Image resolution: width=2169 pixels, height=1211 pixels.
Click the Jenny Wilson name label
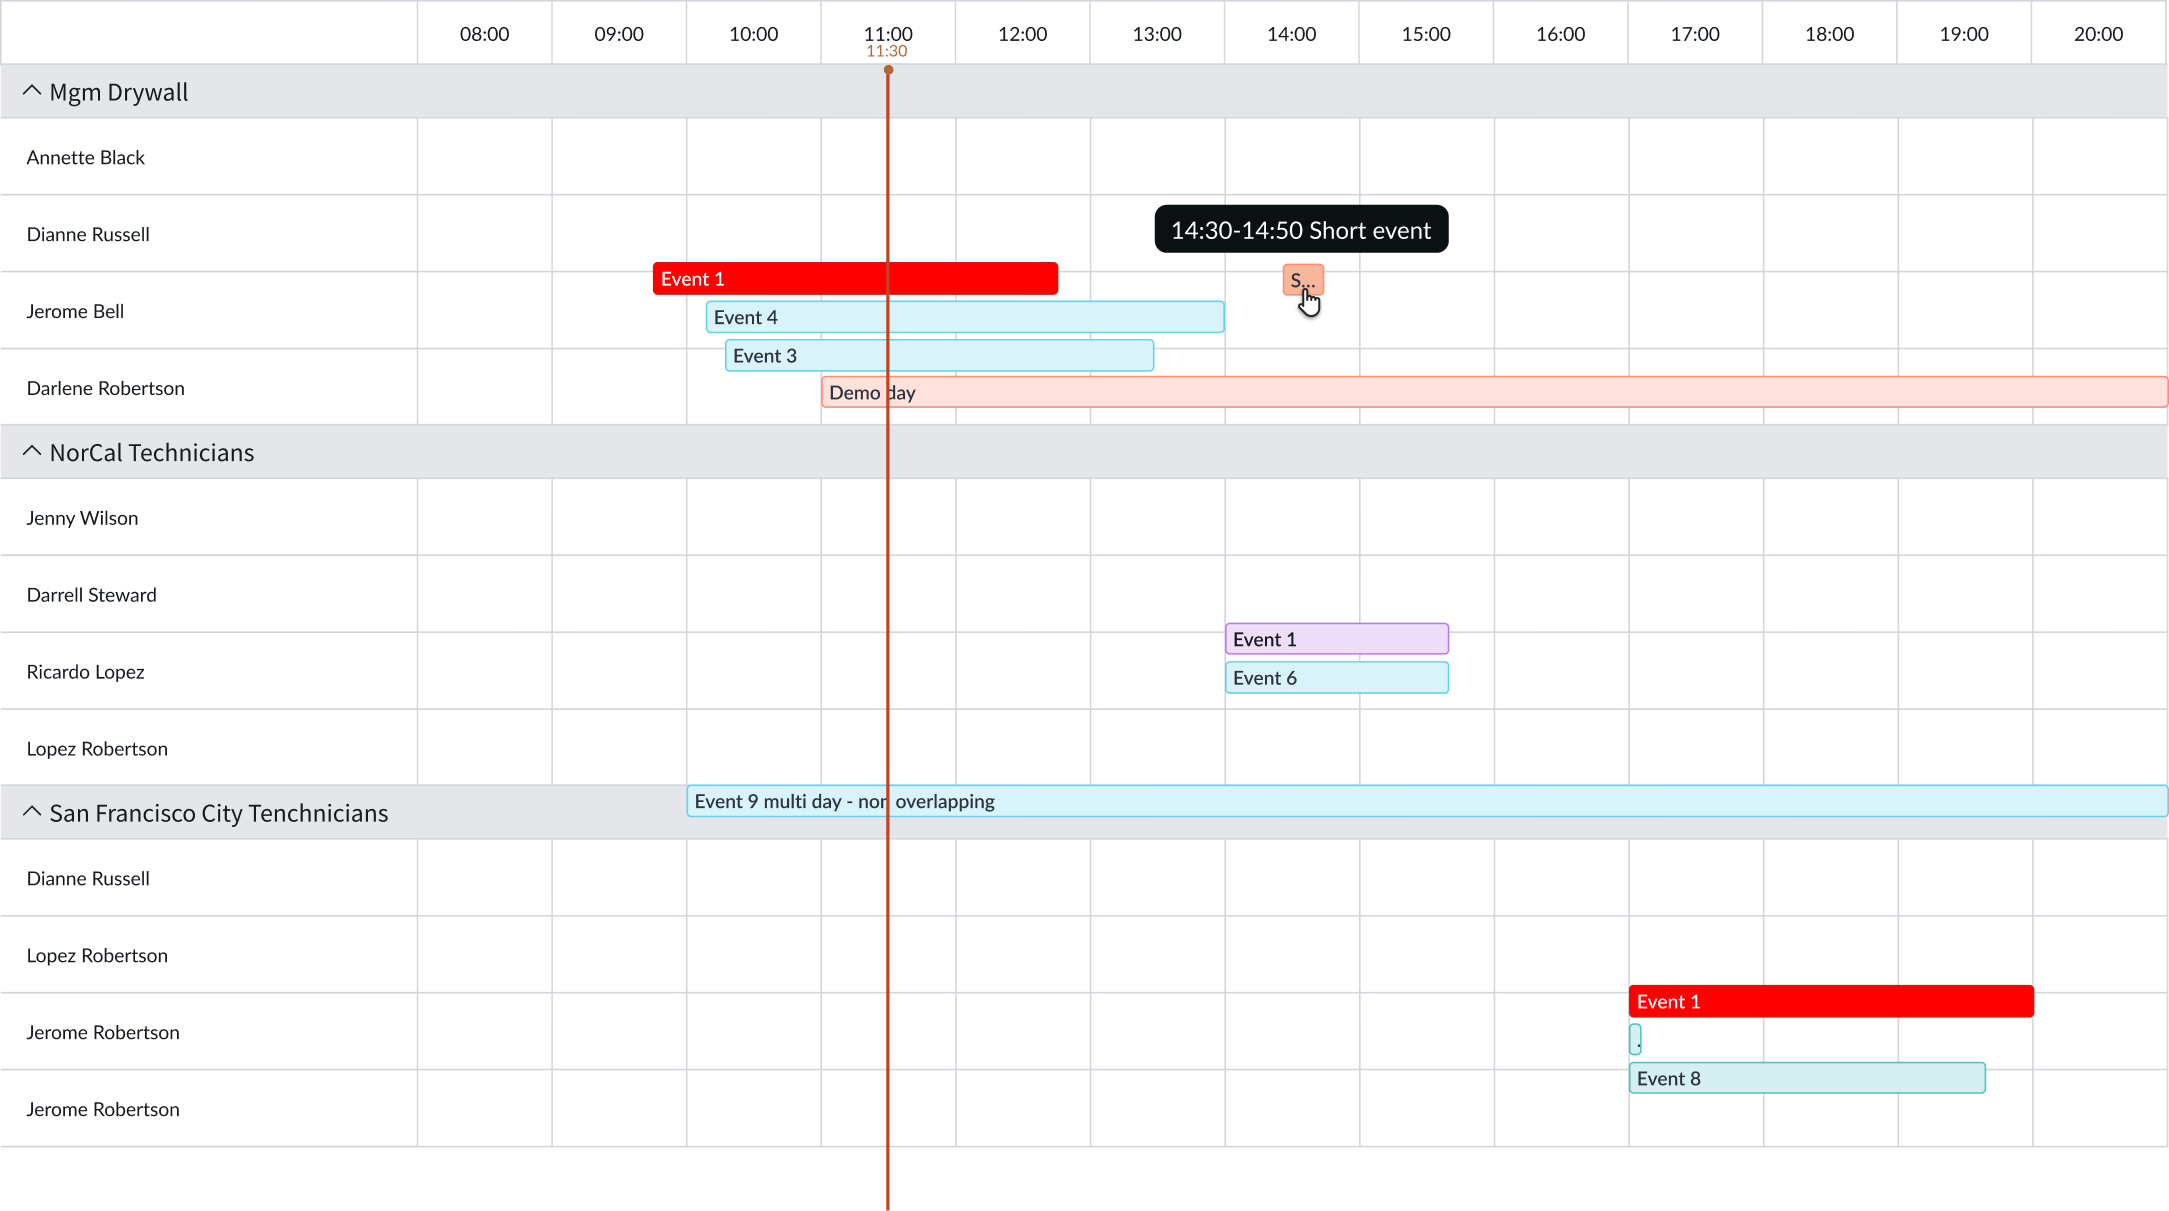click(83, 517)
